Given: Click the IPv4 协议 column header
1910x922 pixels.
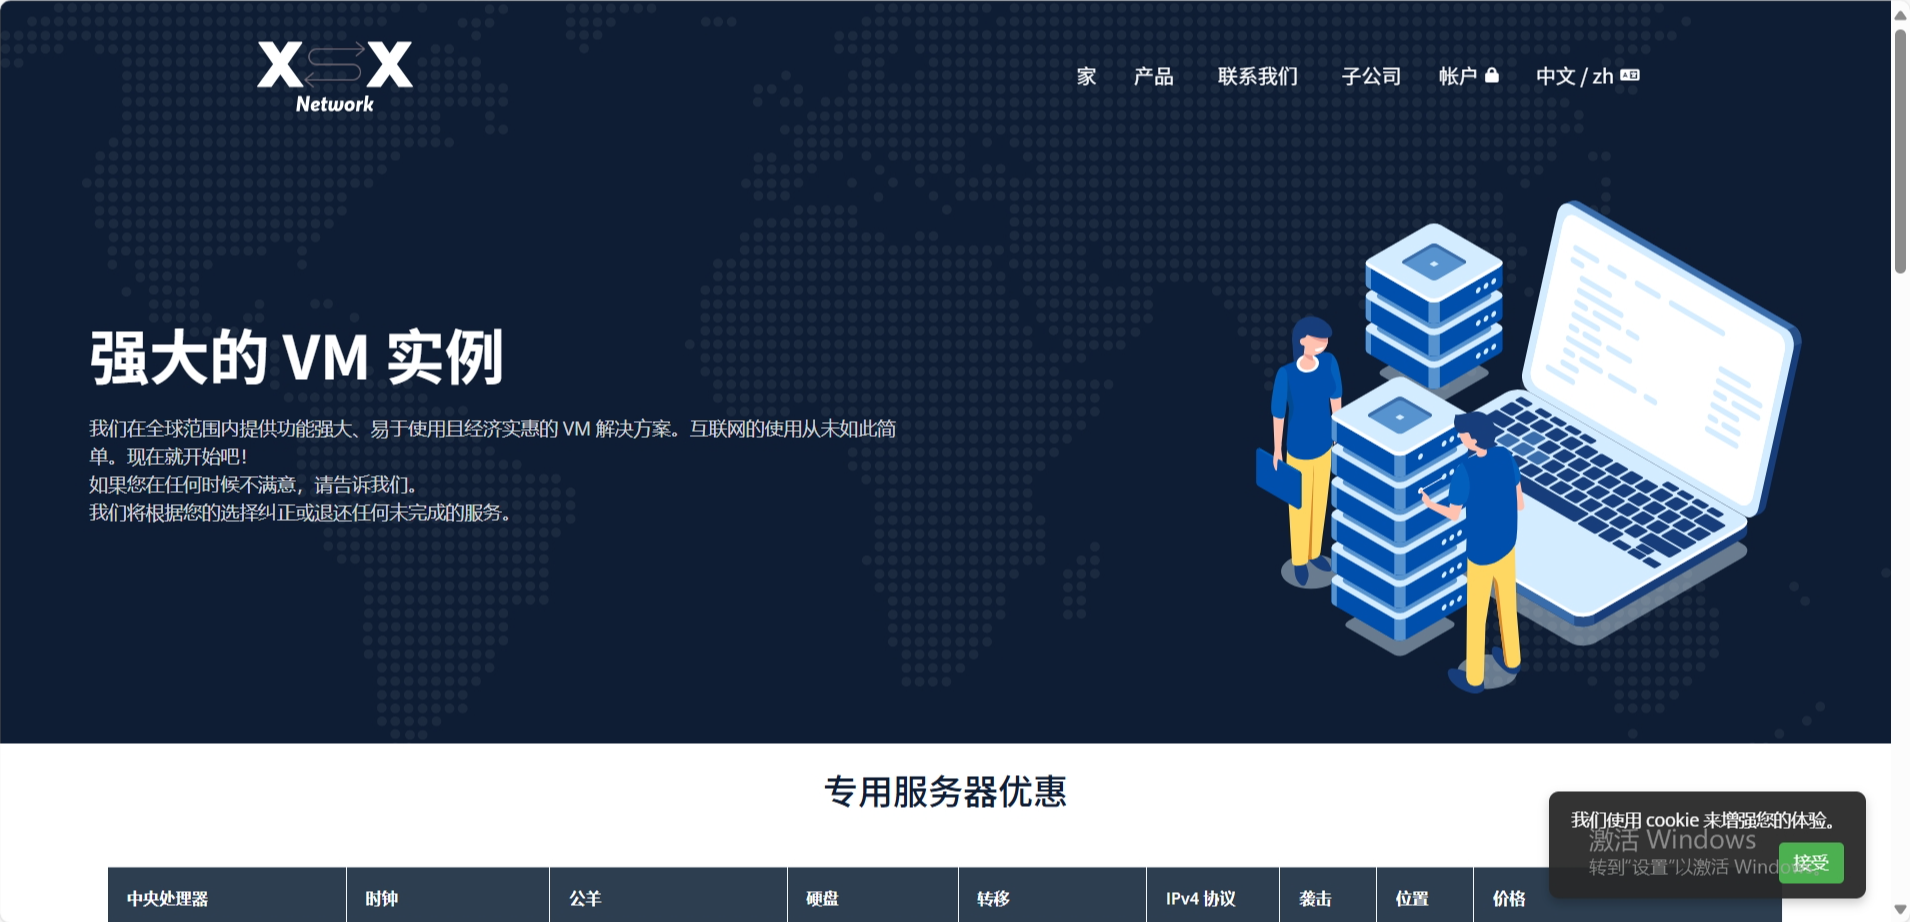Looking at the screenshot, I should [x=1200, y=898].
